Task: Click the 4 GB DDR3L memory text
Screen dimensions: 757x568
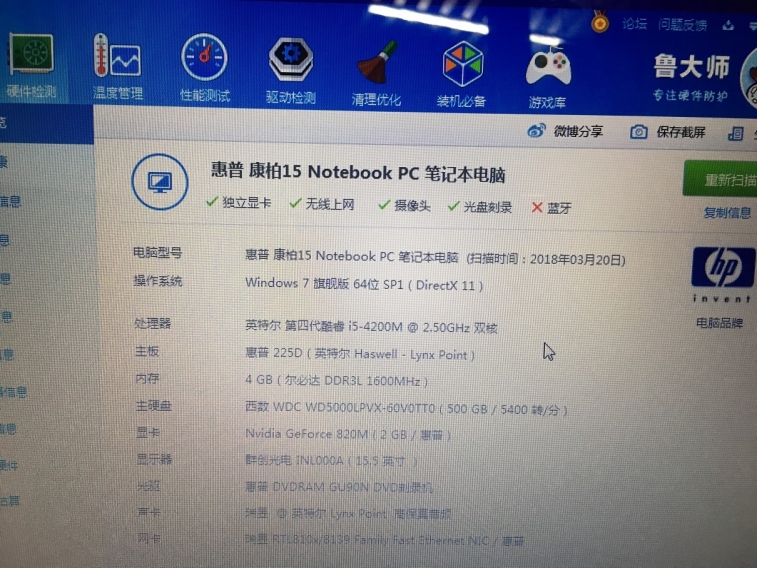Action: pos(336,381)
